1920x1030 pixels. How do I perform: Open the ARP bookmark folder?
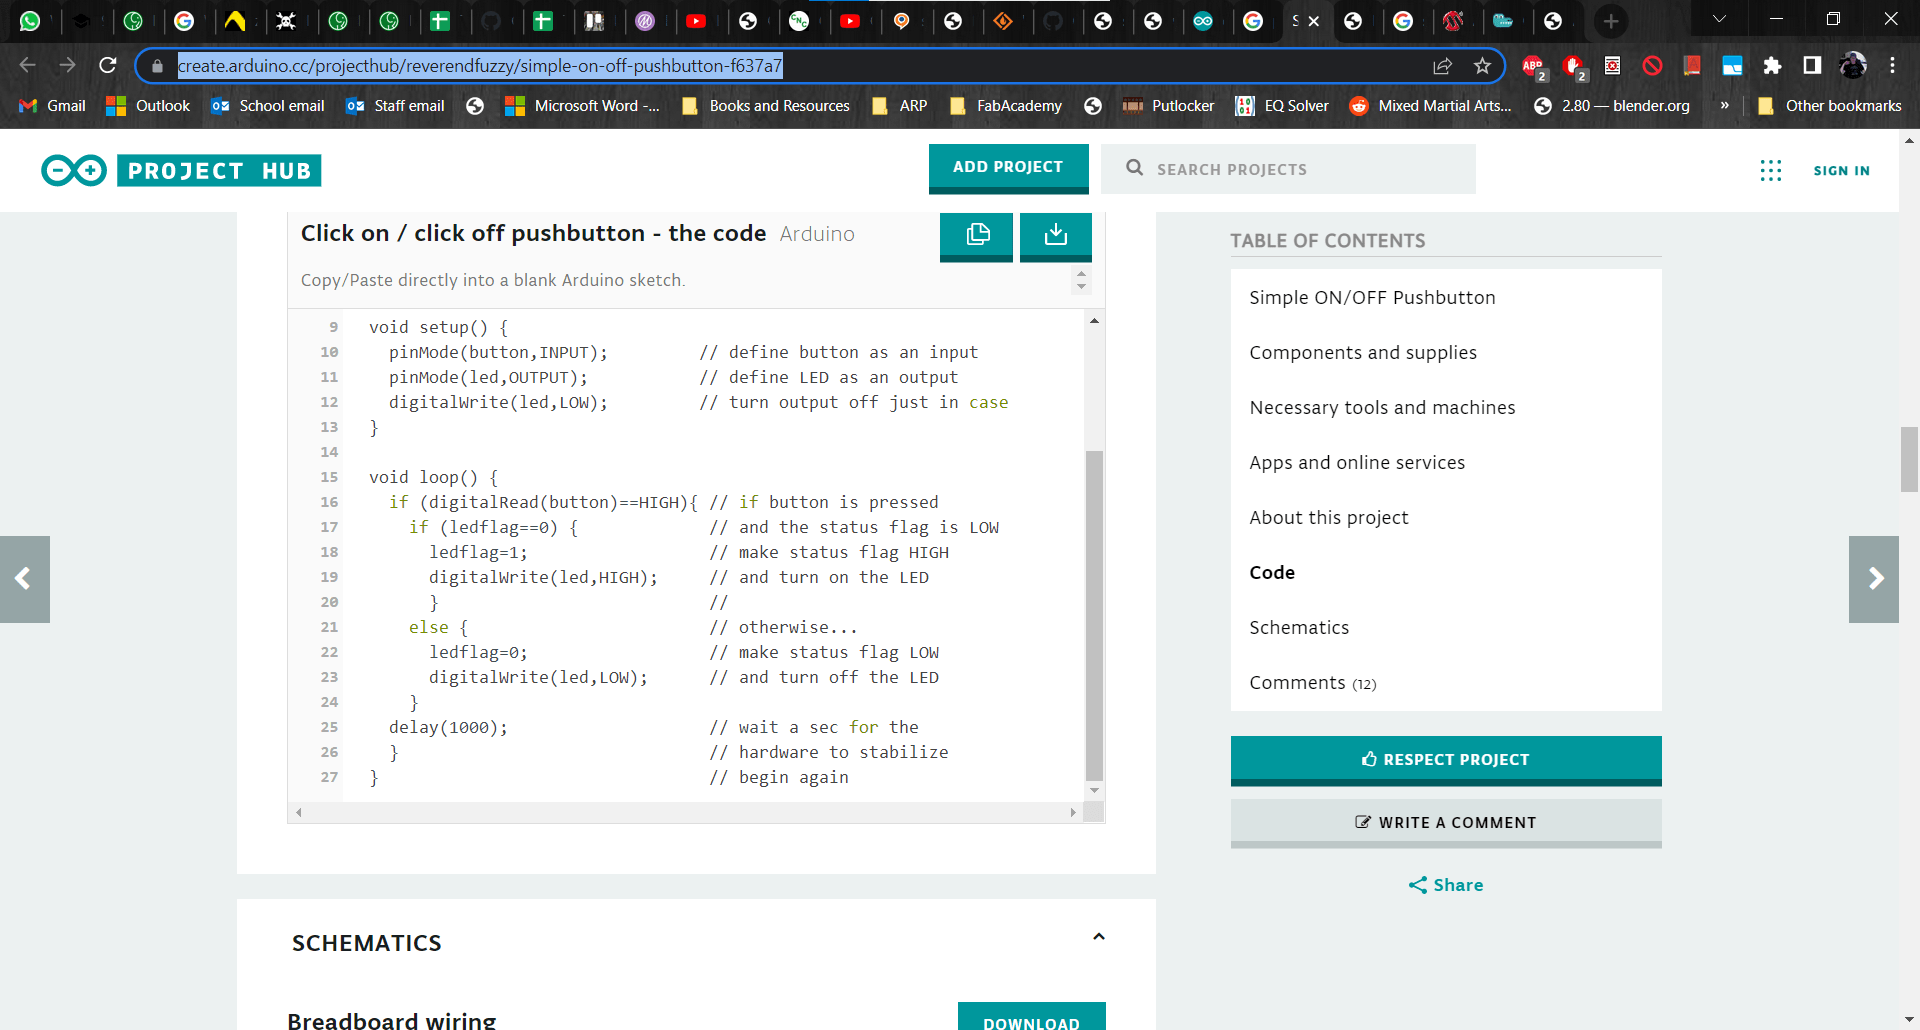coord(899,106)
